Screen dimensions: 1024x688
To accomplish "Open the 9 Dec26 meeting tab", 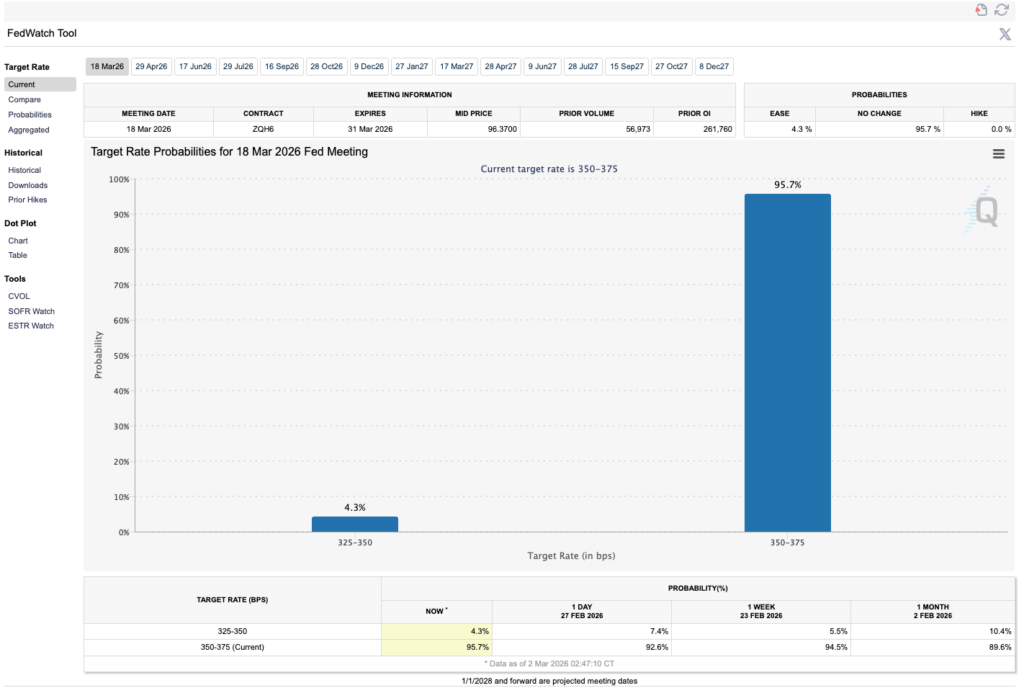I will click(x=368, y=67).
